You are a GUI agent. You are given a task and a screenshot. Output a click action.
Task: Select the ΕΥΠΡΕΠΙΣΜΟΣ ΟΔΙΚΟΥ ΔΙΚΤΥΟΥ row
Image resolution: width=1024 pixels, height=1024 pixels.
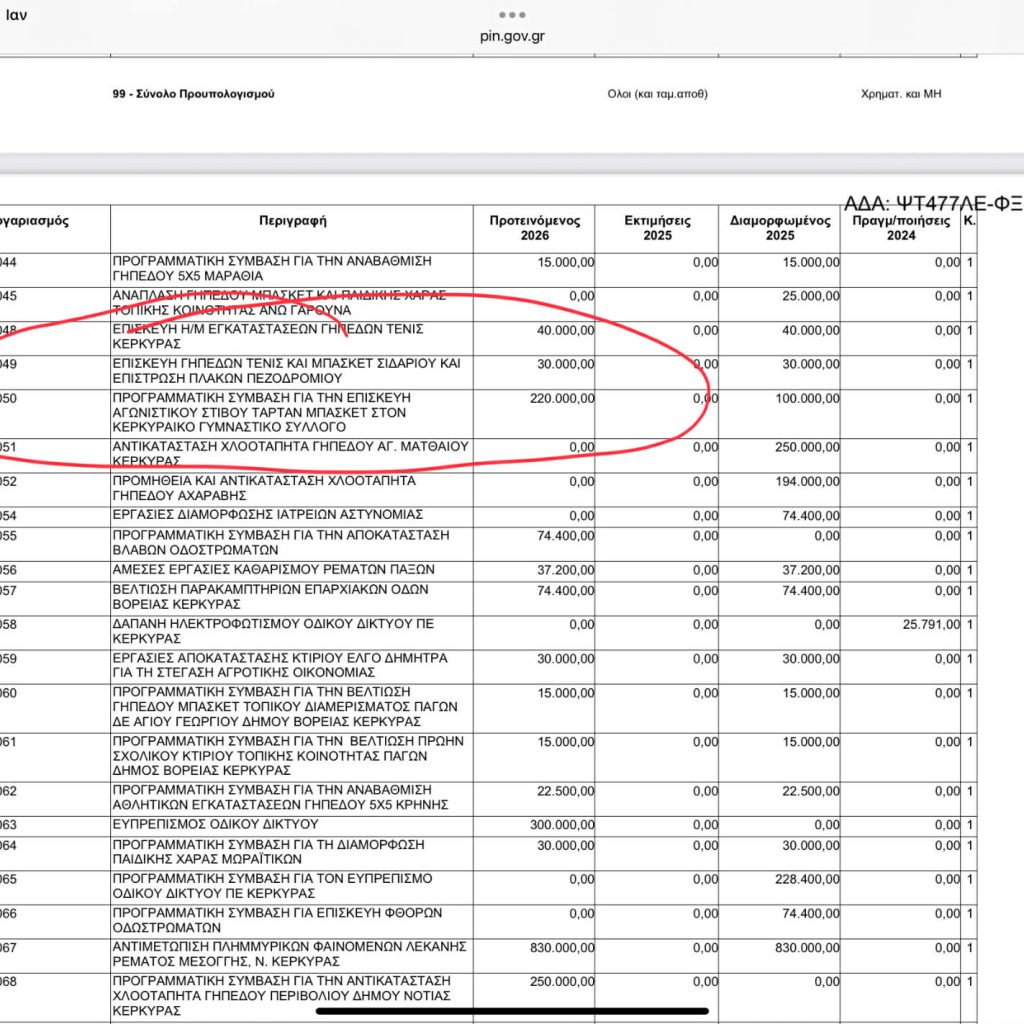pyautogui.click(x=488, y=825)
